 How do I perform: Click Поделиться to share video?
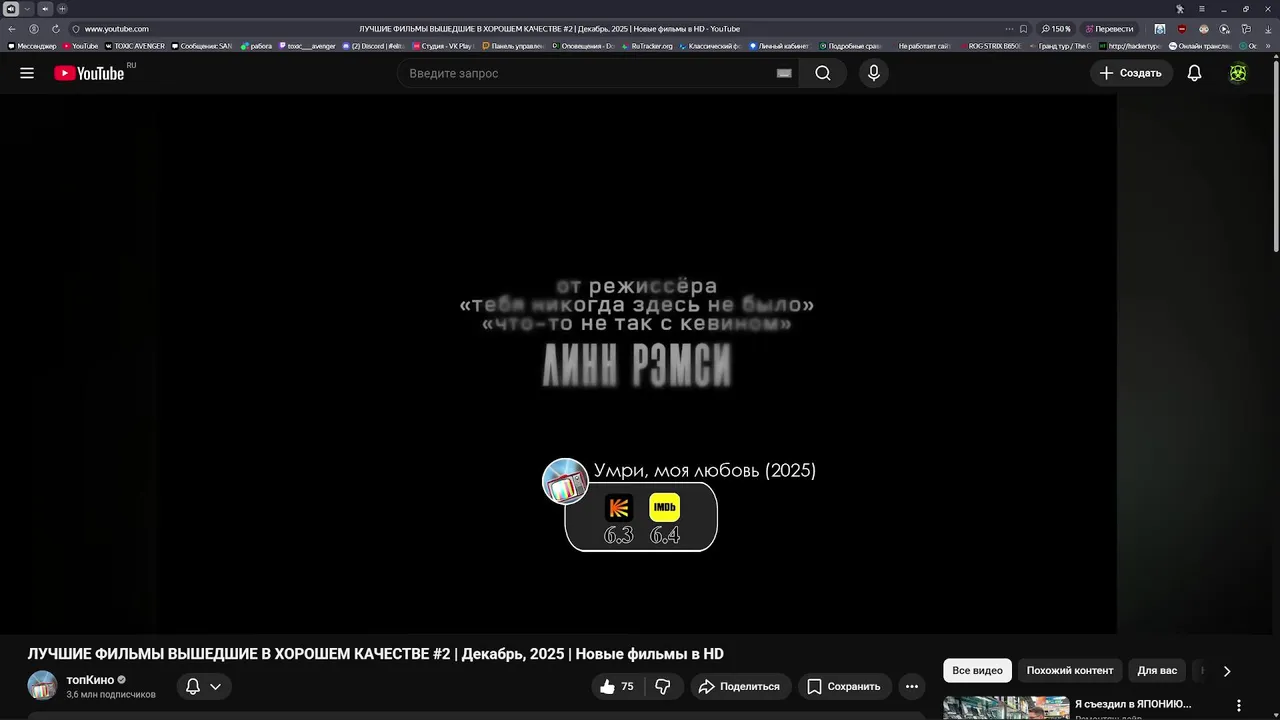tap(740, 686)
